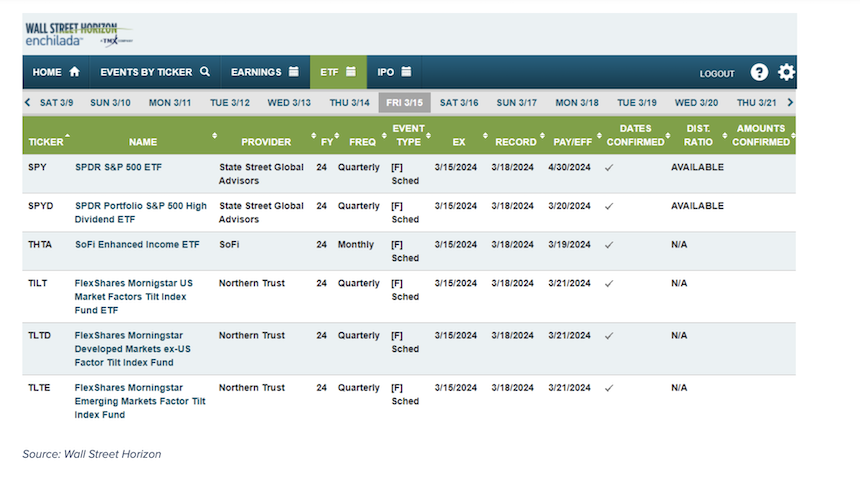Click the SPY dates confirmed checkmark

[609, 168]
